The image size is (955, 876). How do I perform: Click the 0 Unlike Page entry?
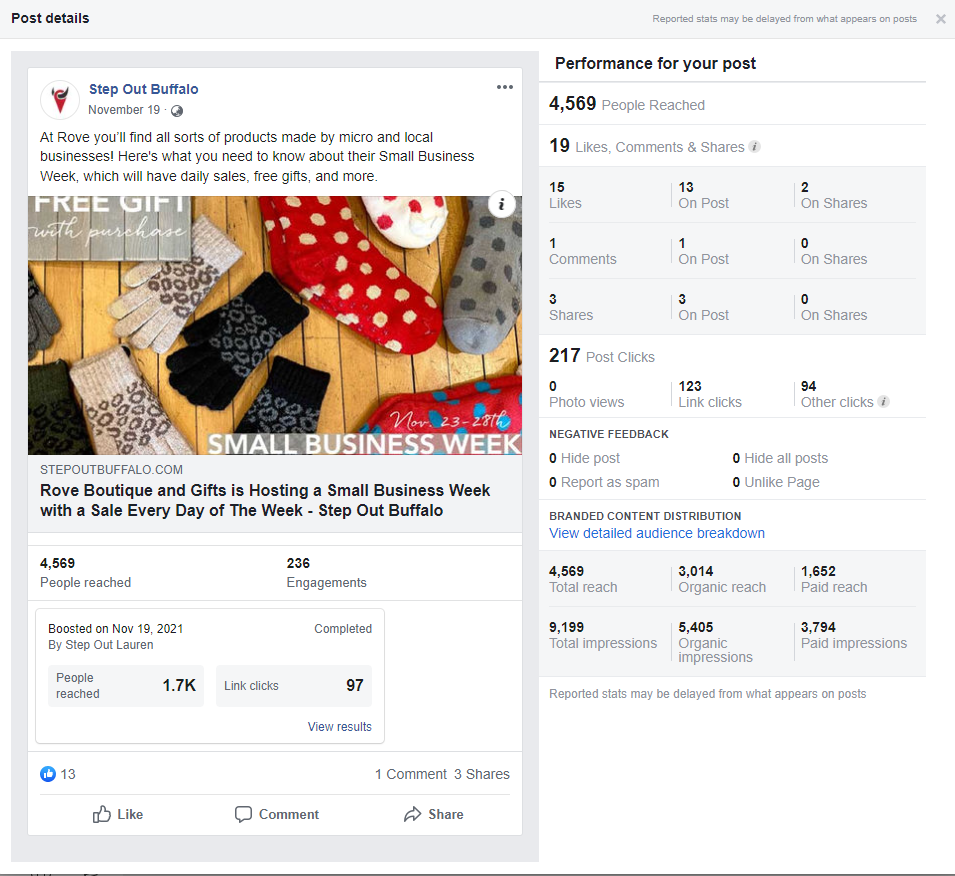[776, 482]
